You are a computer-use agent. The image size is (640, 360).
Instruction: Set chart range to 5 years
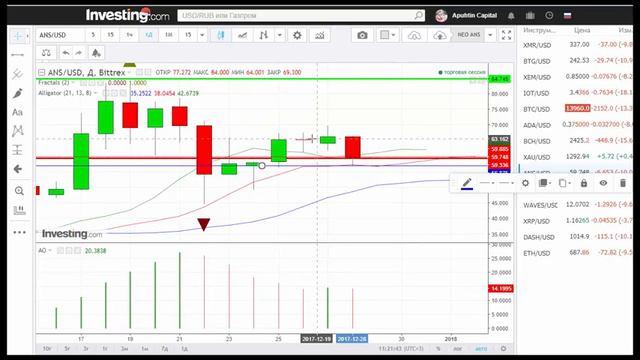pyautogui.click(x=67, y=349)
